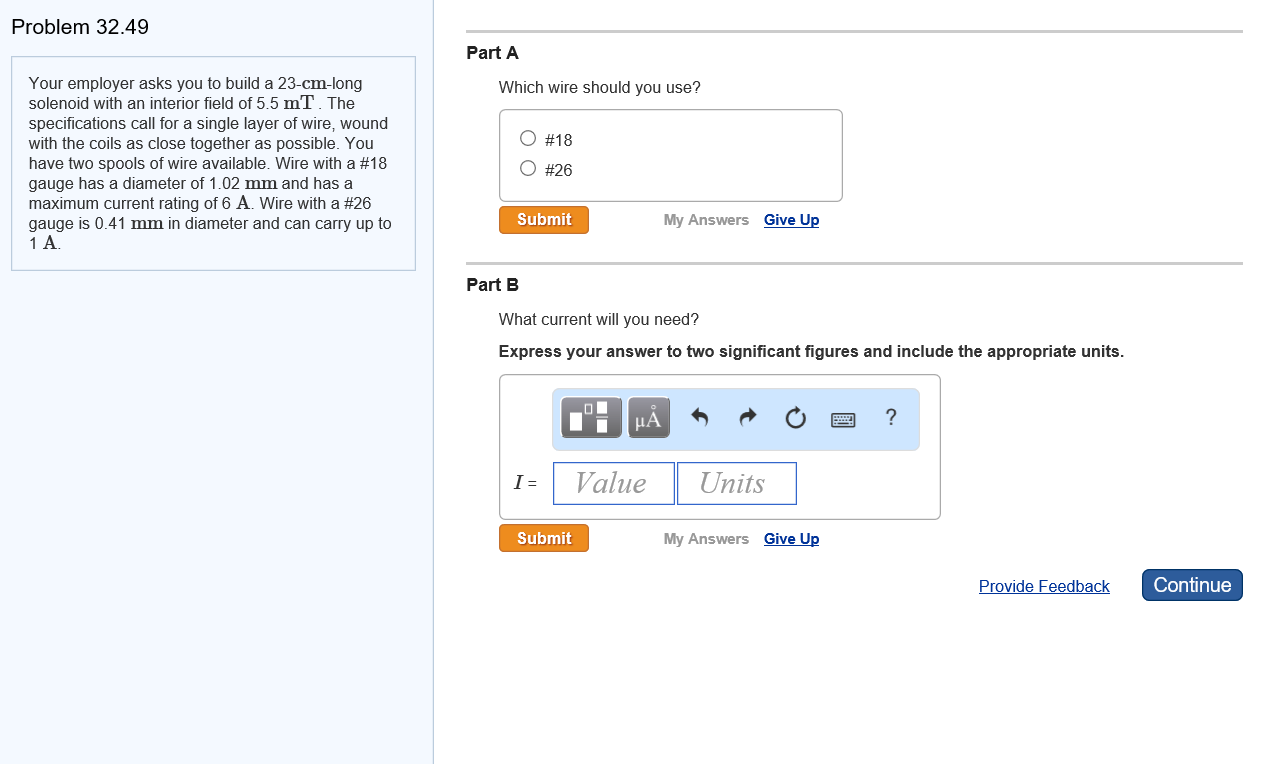Submit the Part A answer

point(543,219)
